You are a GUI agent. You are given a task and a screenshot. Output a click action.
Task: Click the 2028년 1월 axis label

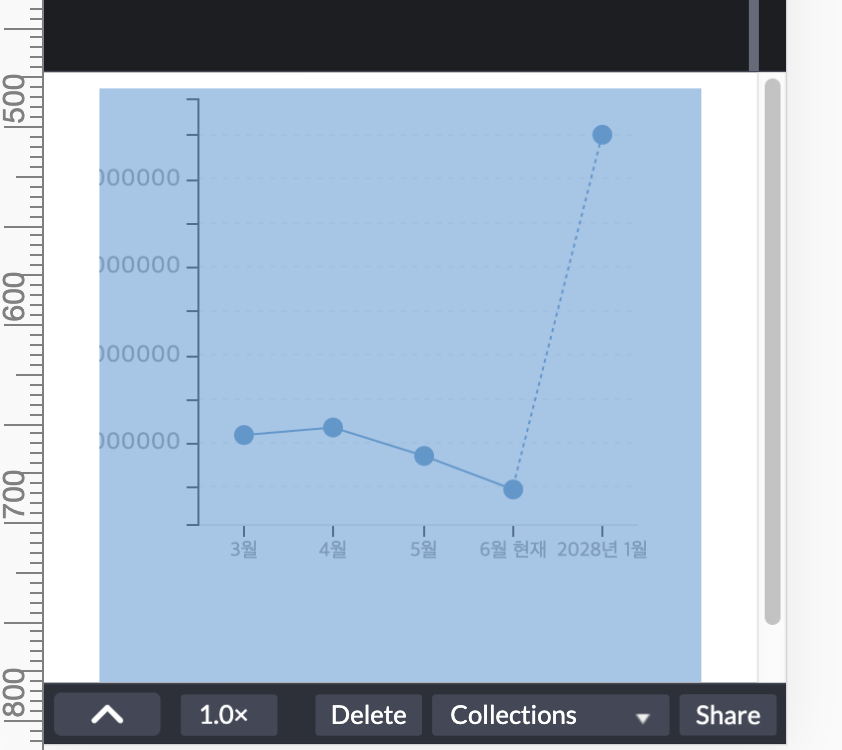click(602, 547)
